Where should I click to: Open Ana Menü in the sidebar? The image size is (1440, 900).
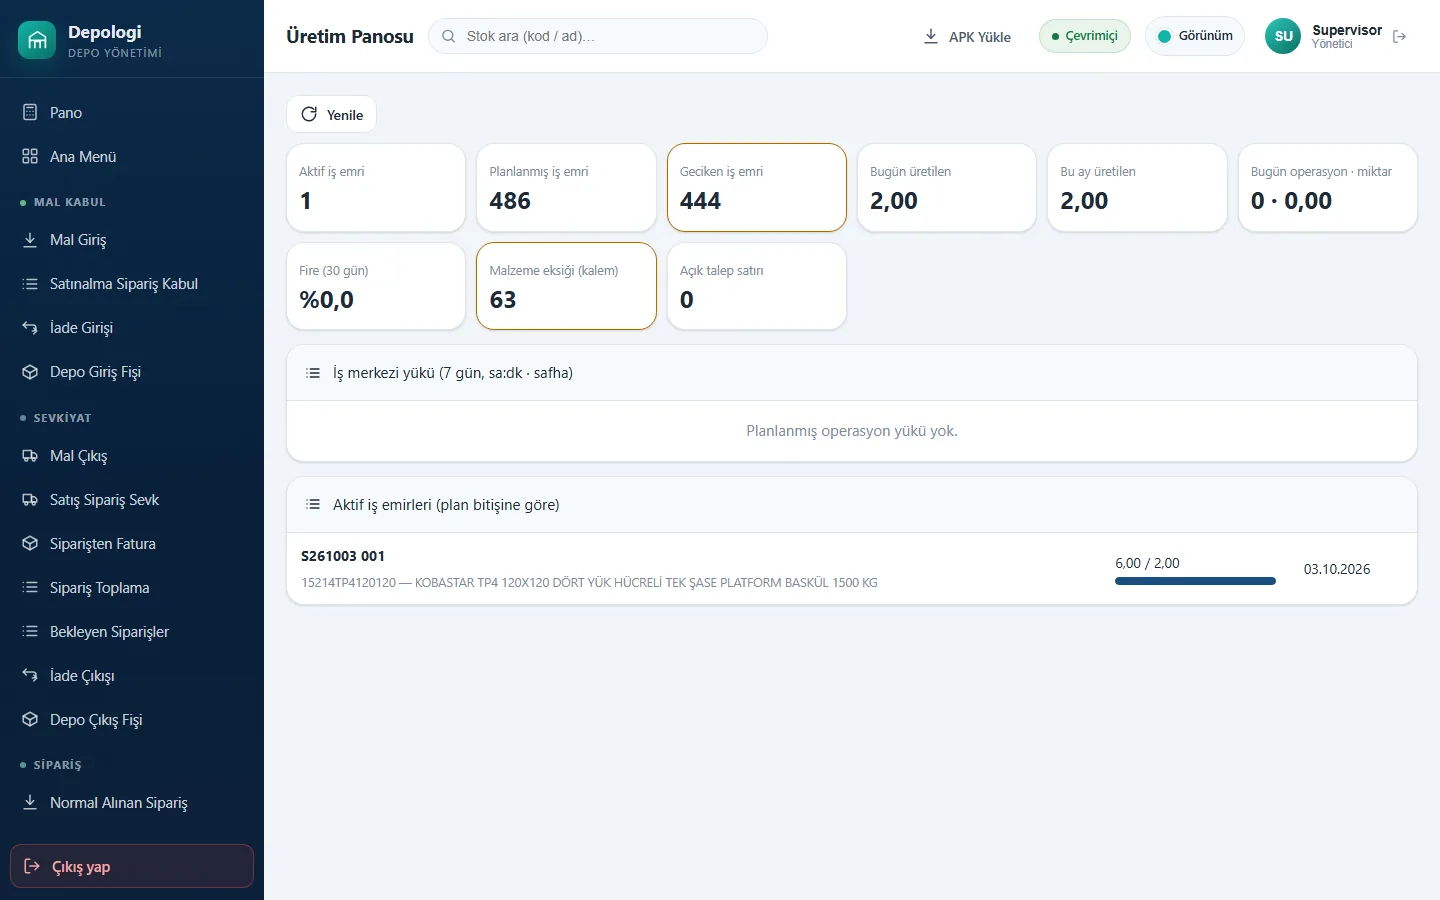[132, 156]
